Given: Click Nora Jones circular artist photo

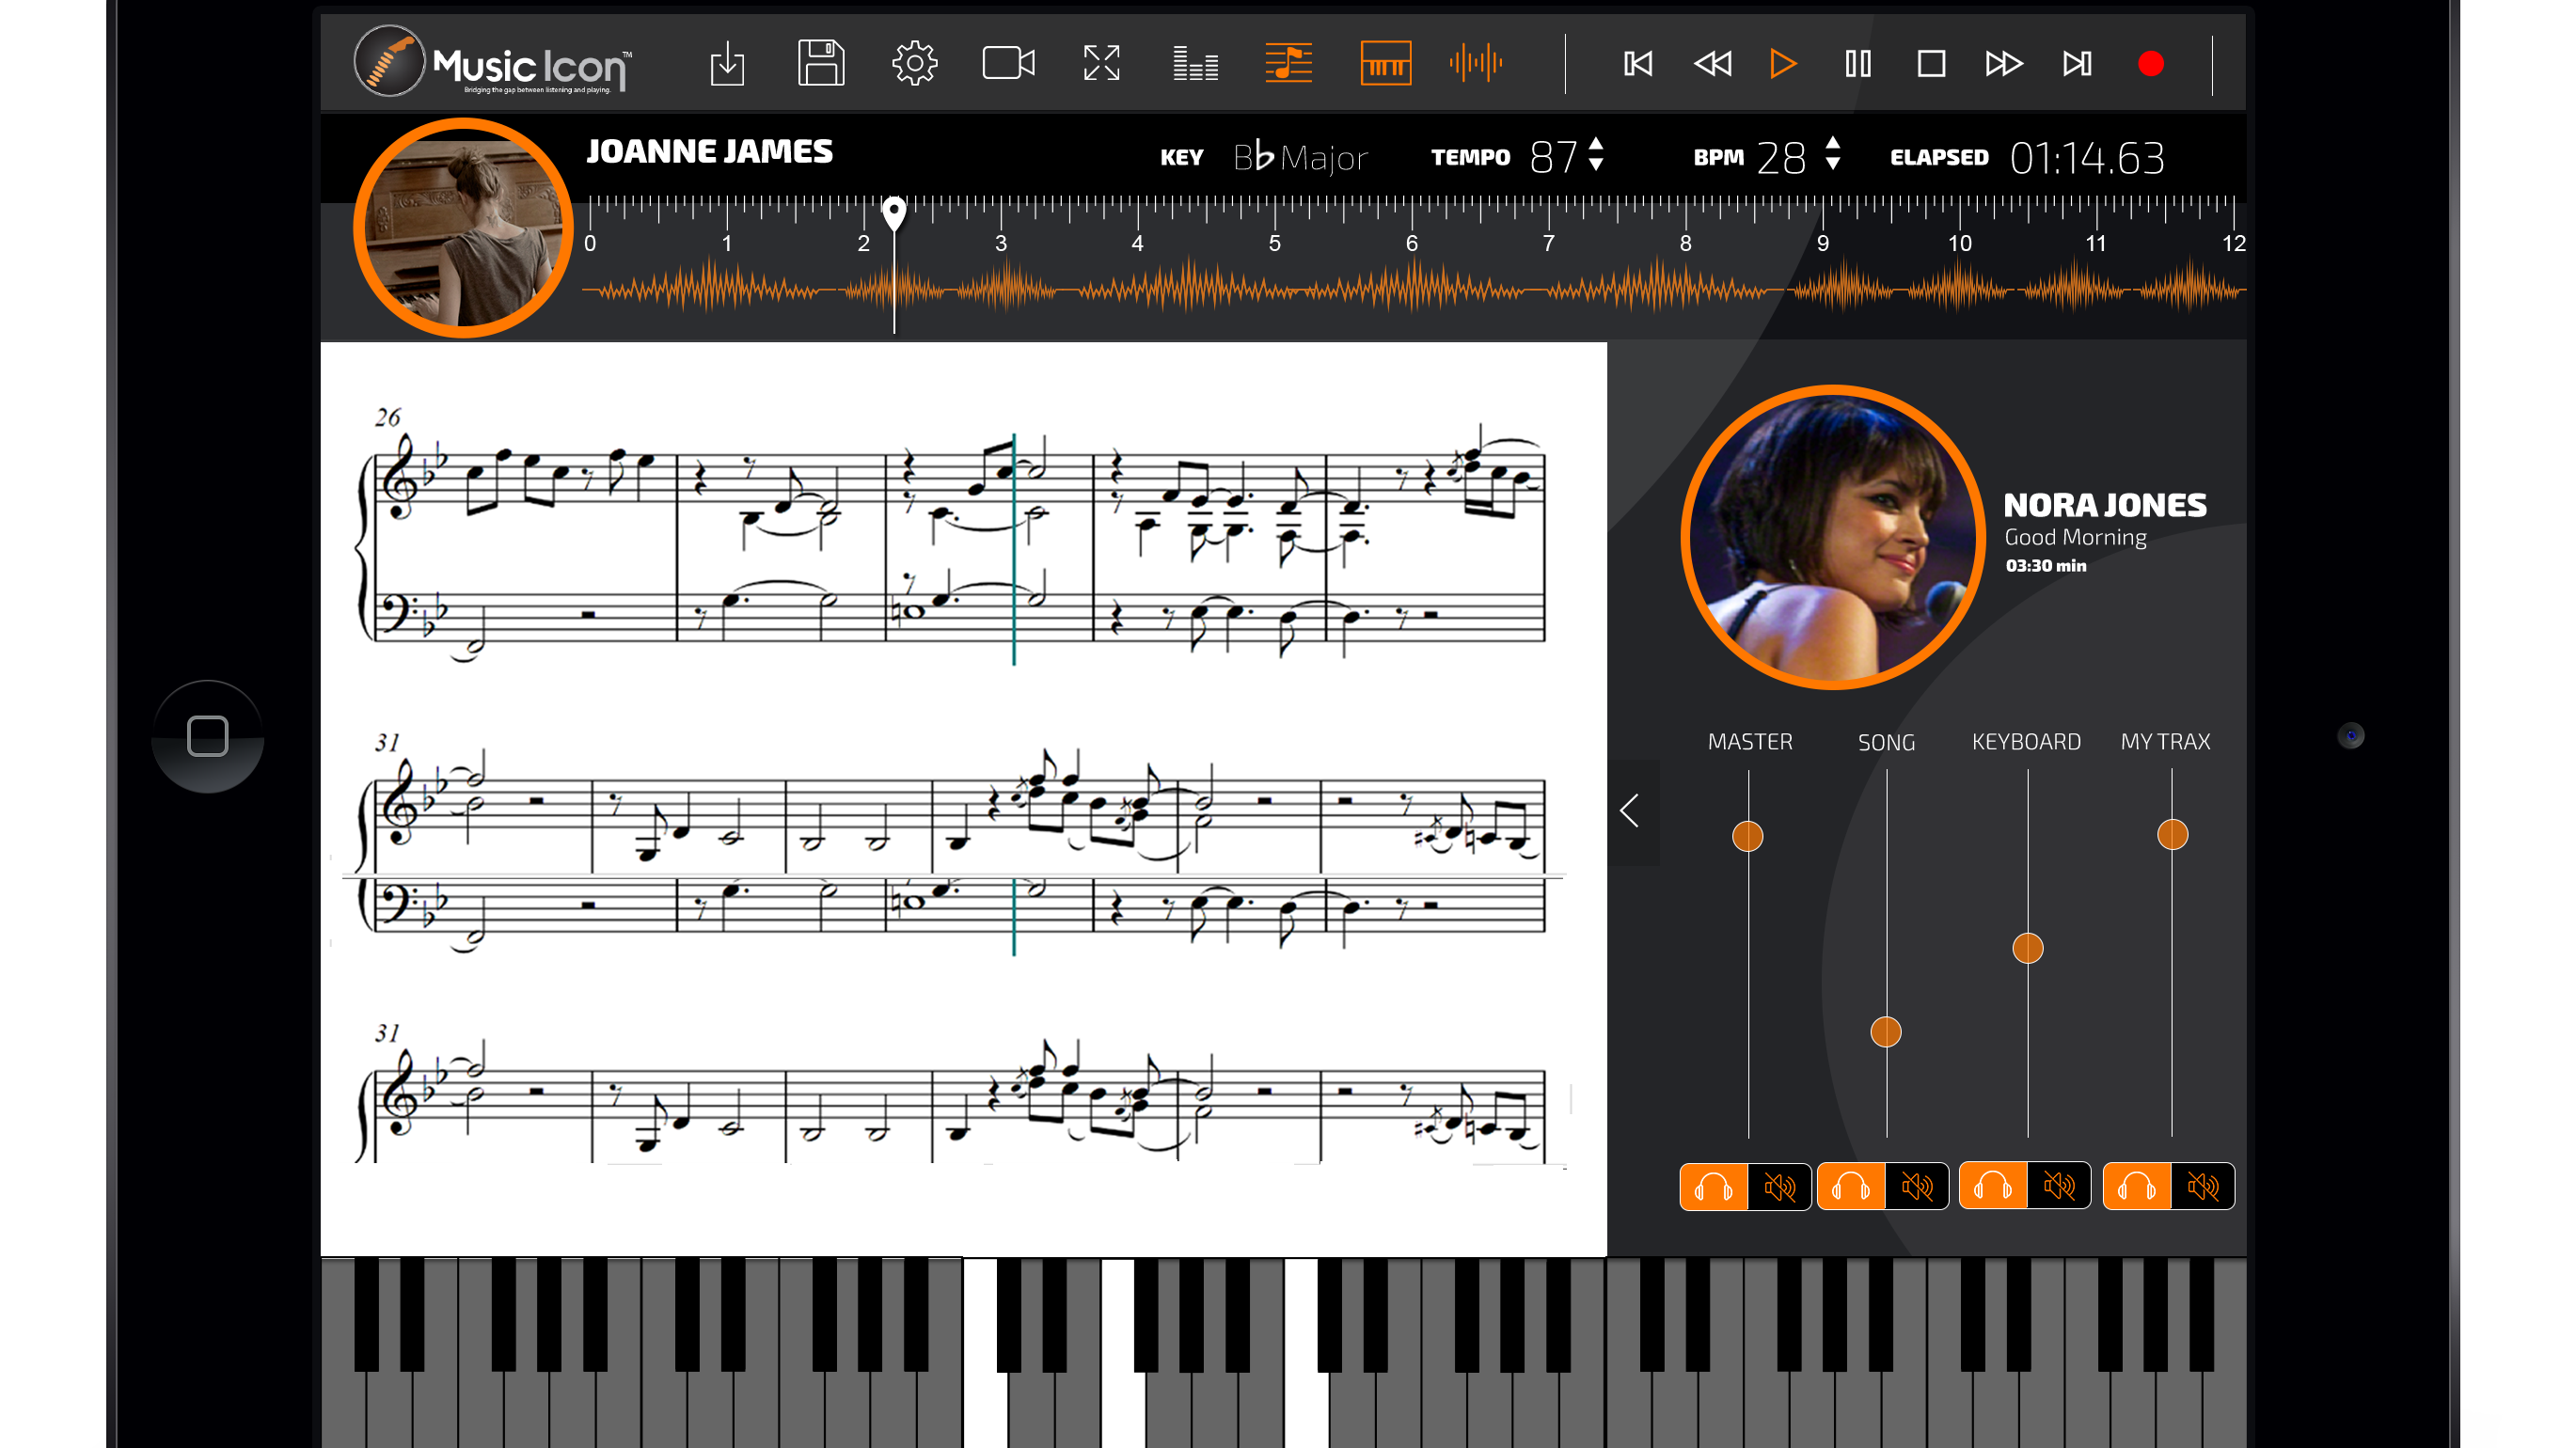Looking at the screenshot, I should pos(1832,537).
